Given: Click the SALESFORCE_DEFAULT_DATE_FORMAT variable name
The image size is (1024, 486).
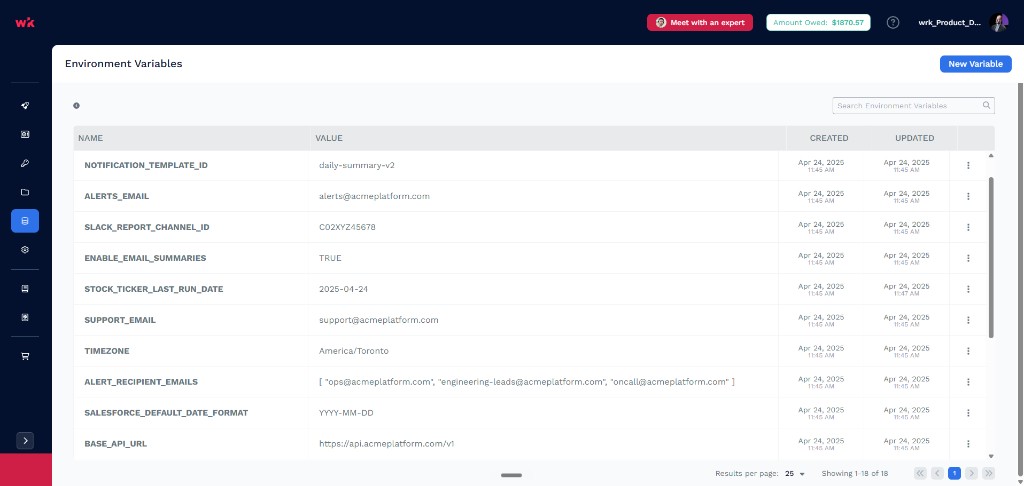Looking at the screenshot, I should 166,413.
